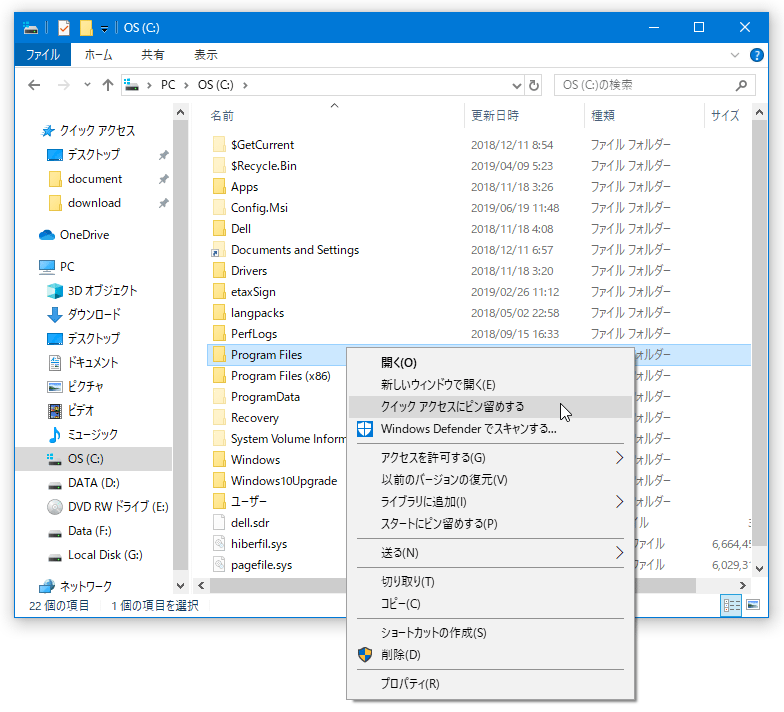
Task: Click the DATA (D:) drive icon
Action: coord(54,484)
